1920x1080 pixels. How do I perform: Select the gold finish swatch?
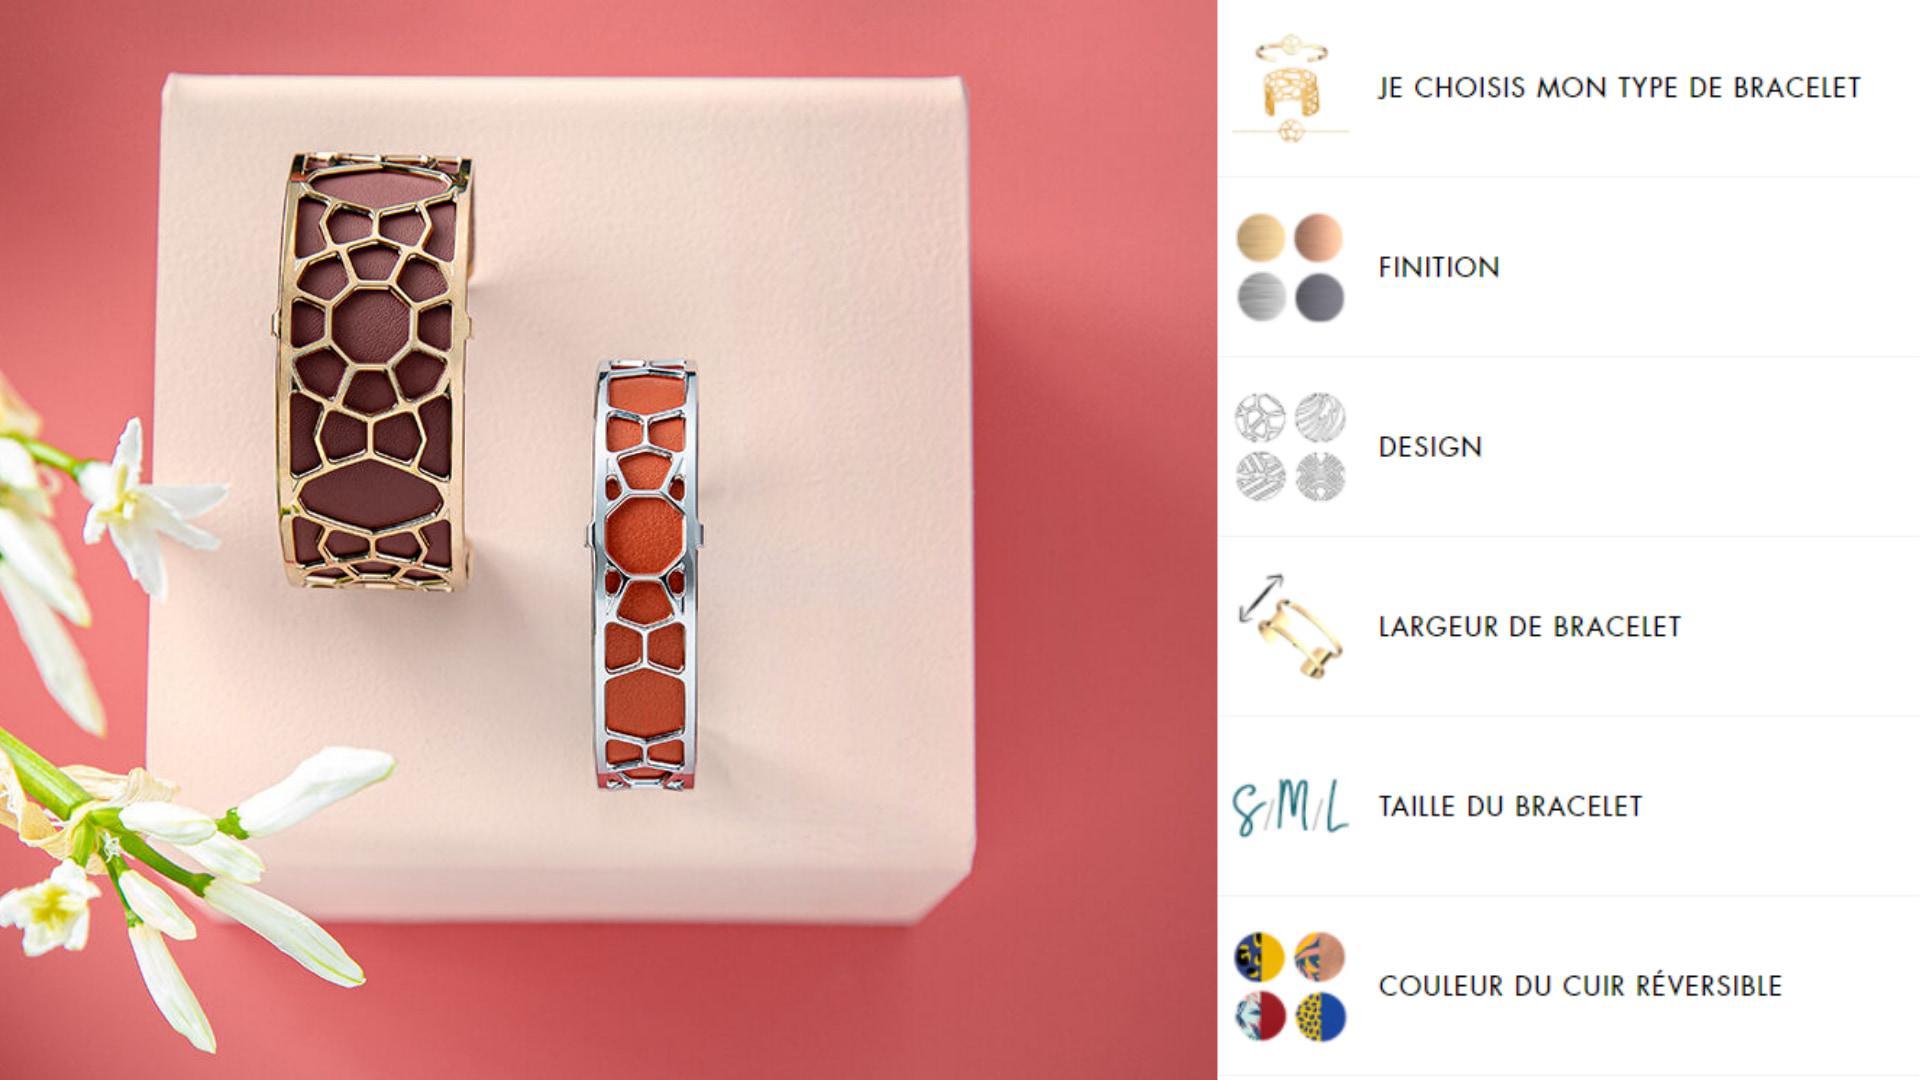tap(1260, 238)
